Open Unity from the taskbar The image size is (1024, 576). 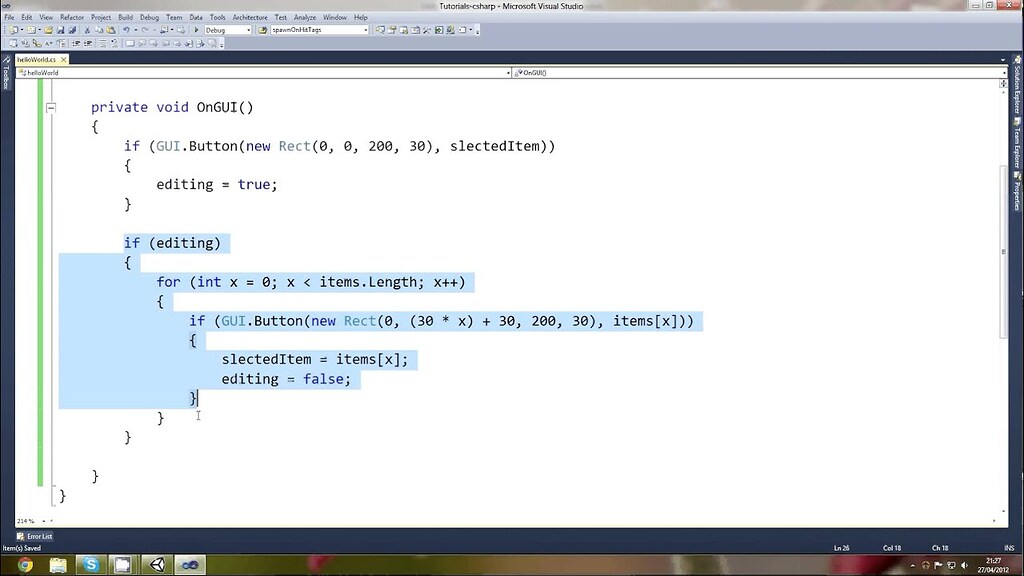pos(157,564)
